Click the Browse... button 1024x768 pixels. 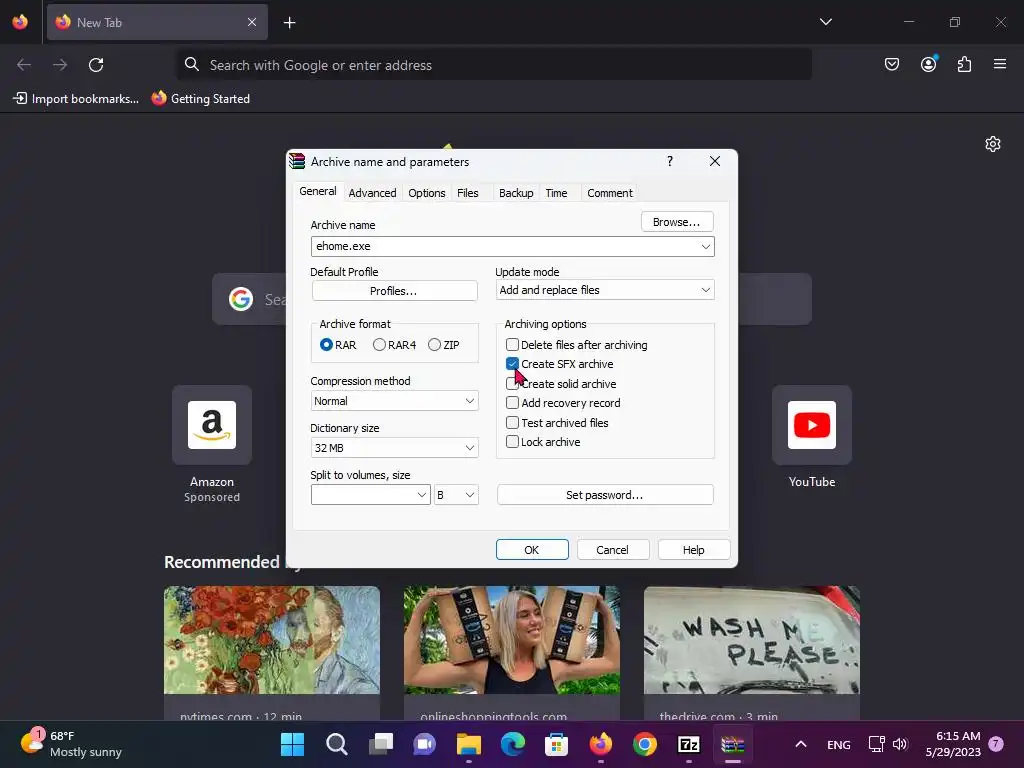pos(677,222)
